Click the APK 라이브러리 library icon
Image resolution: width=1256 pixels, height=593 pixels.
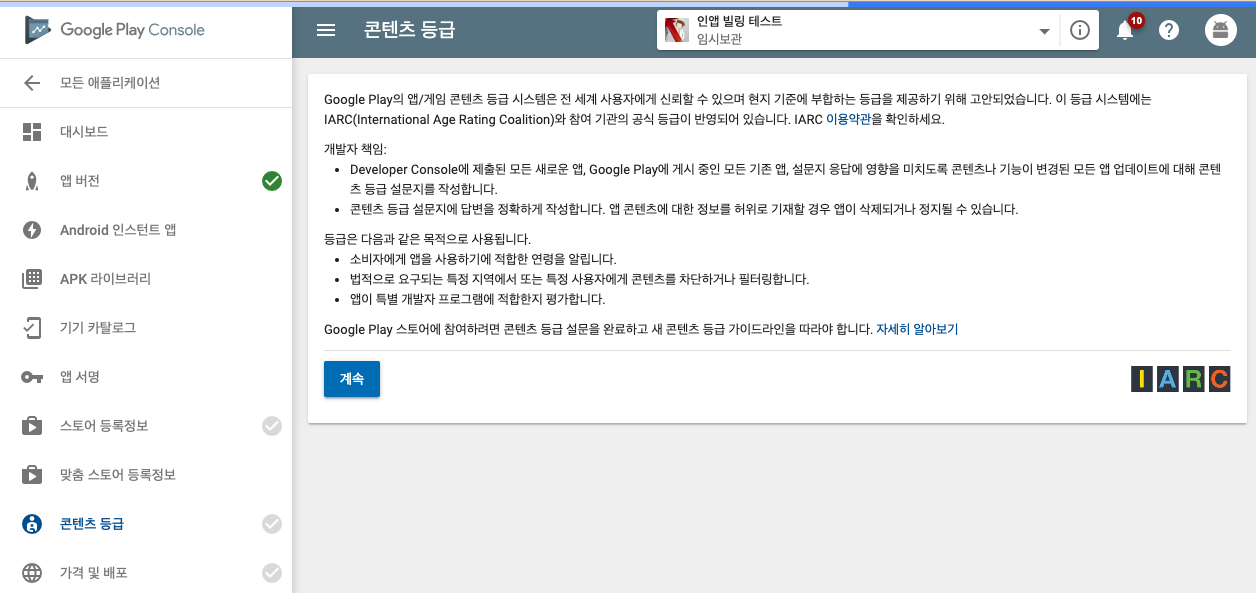pos(32,279)
